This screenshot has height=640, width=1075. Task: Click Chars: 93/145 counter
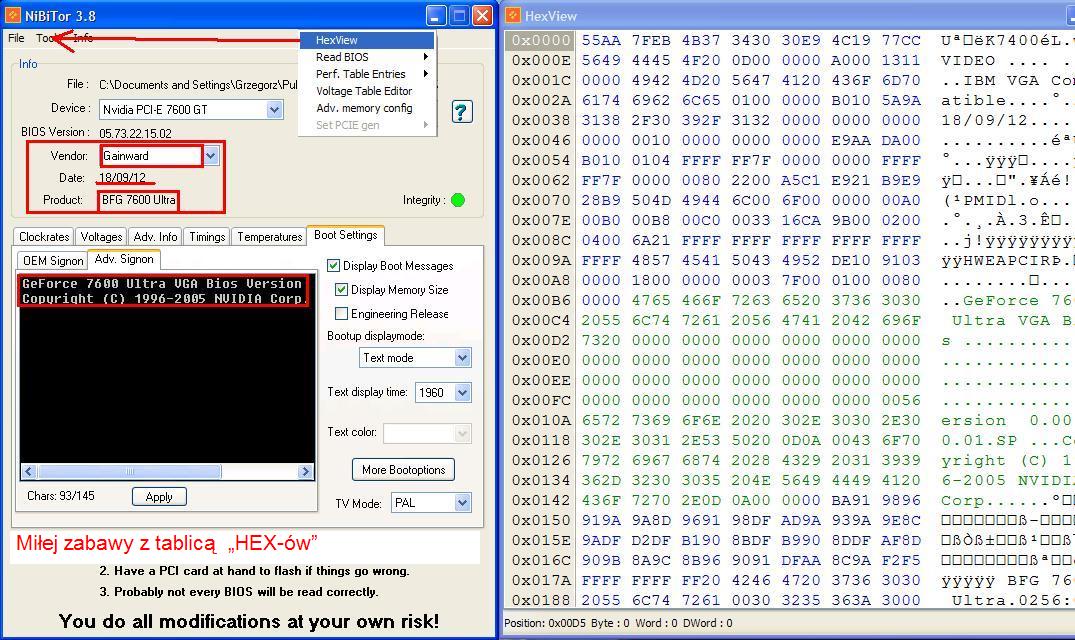tap(60, 495)
